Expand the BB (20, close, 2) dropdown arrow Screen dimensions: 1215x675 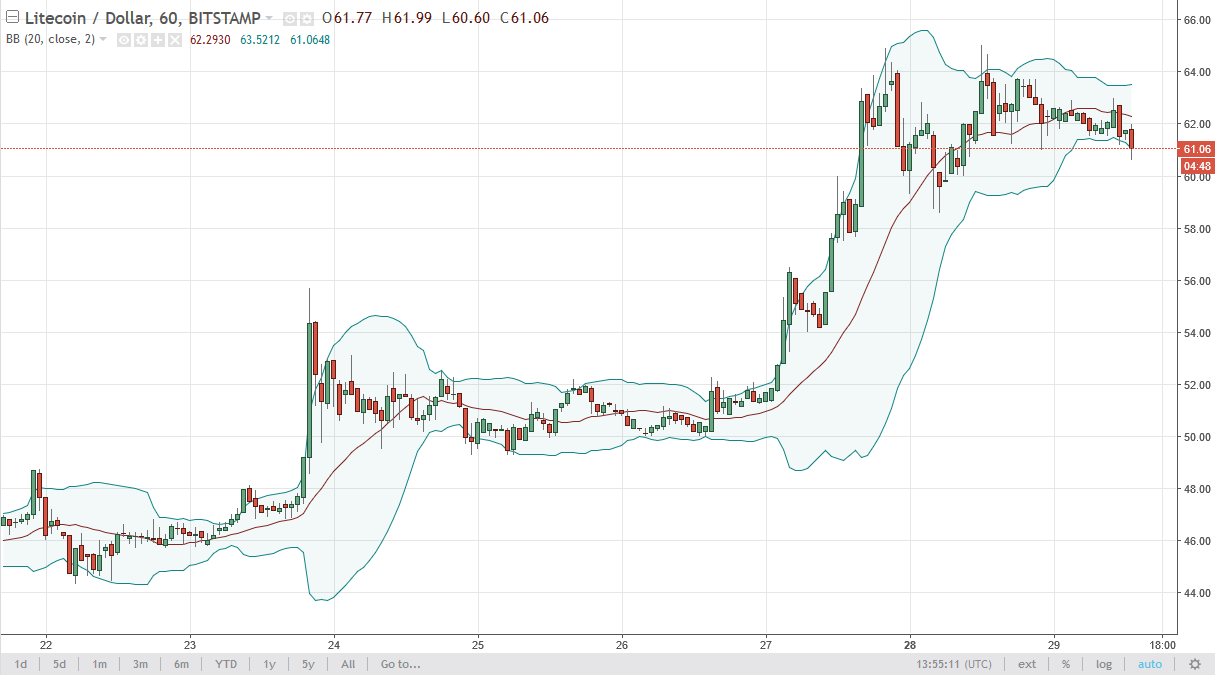click(103, 39)
